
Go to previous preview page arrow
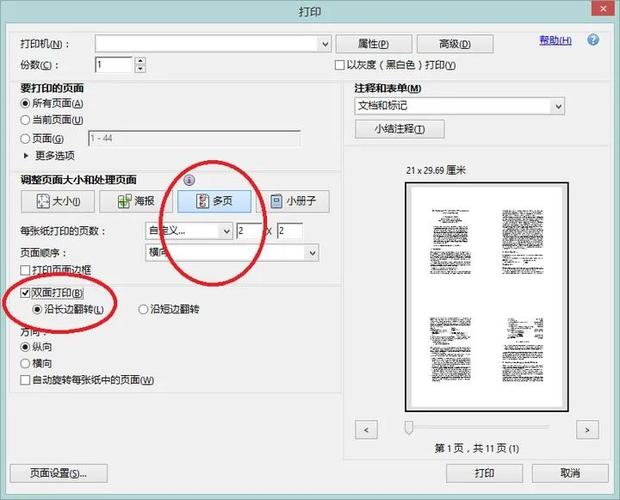click(x=366, y=430)
